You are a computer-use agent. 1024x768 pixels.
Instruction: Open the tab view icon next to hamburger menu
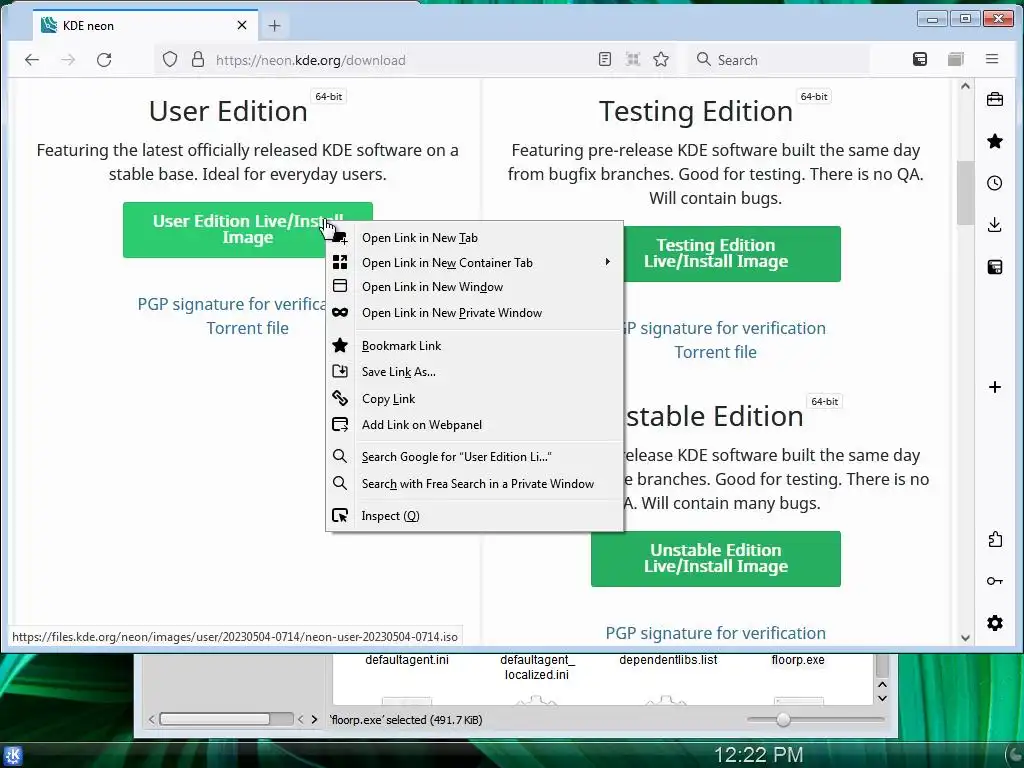(955, 59)
